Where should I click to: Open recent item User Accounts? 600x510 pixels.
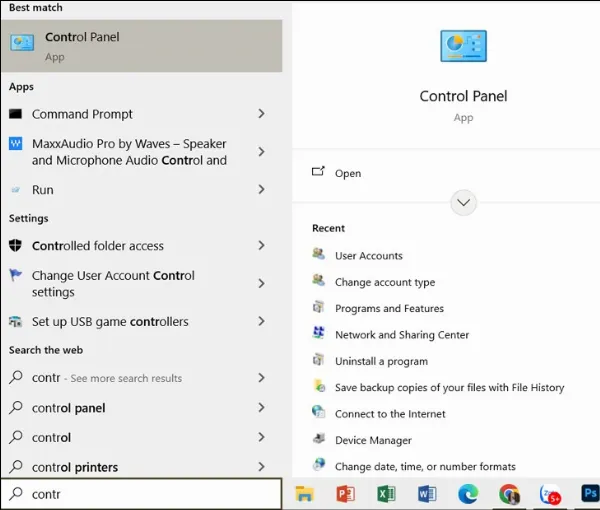[x=368, y=256]
